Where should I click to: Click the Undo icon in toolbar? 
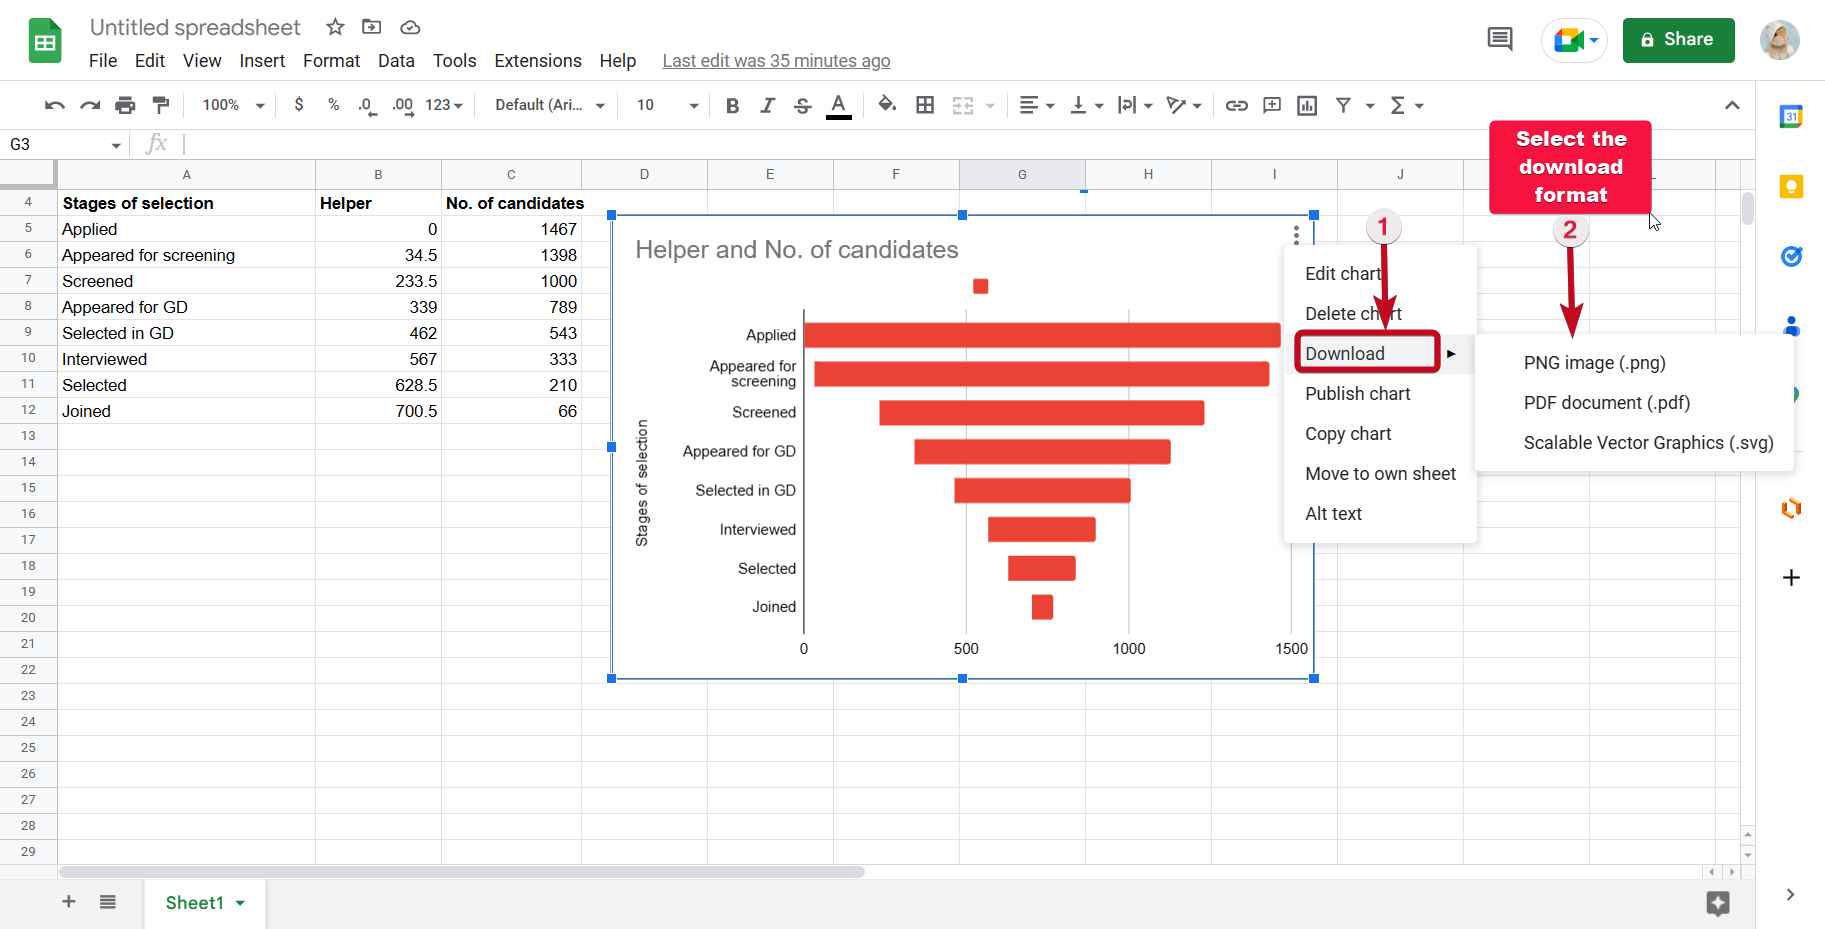point(55,105)
